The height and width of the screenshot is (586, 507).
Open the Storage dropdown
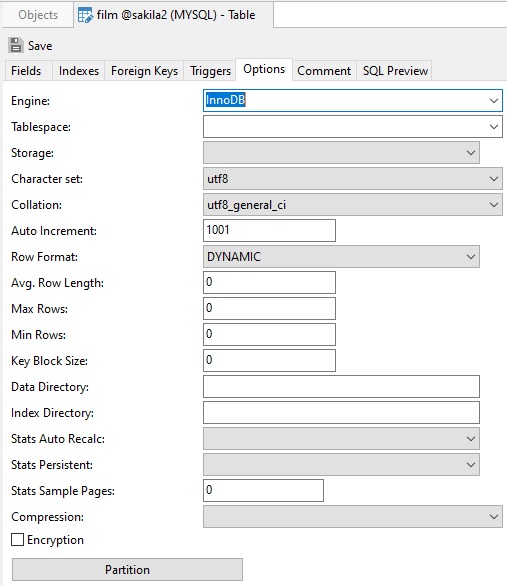tap(341, 152)
